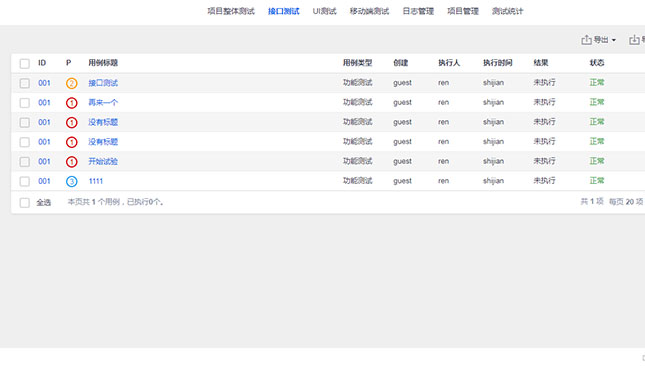Click 正常 status in the 再来一个 row
645x368 pixels.
click(x=597, y=102)
